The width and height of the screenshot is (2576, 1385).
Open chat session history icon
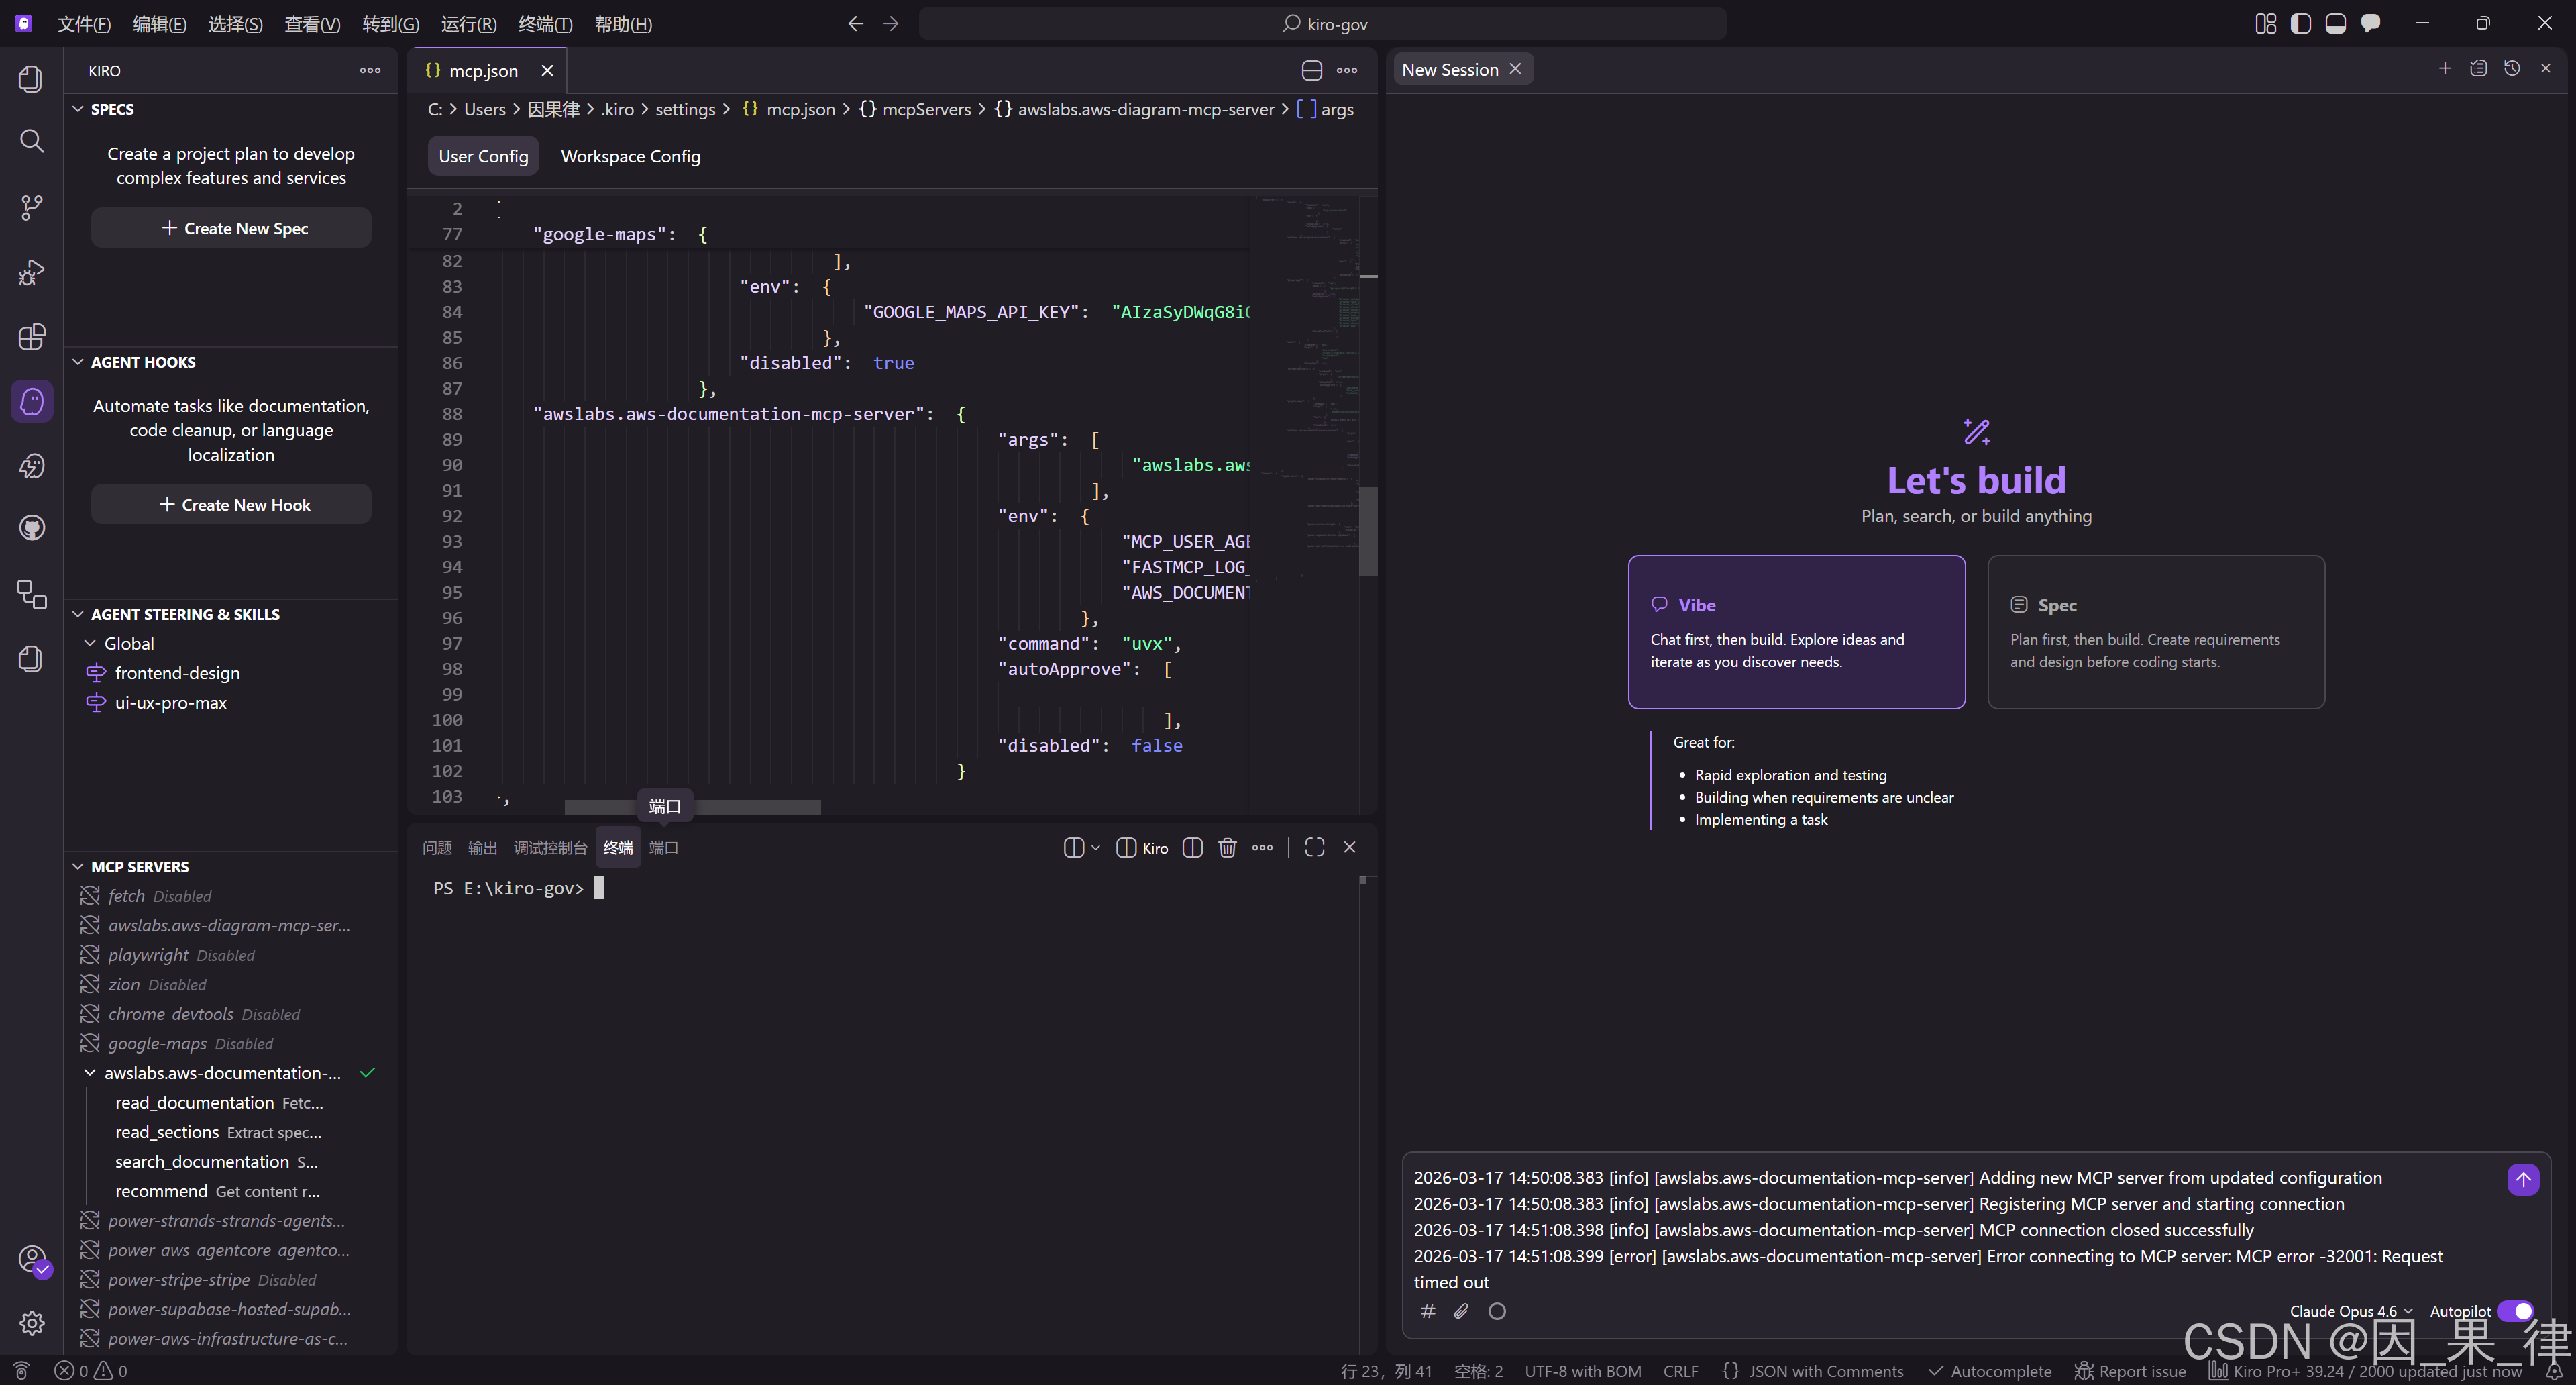point(2512,68)
